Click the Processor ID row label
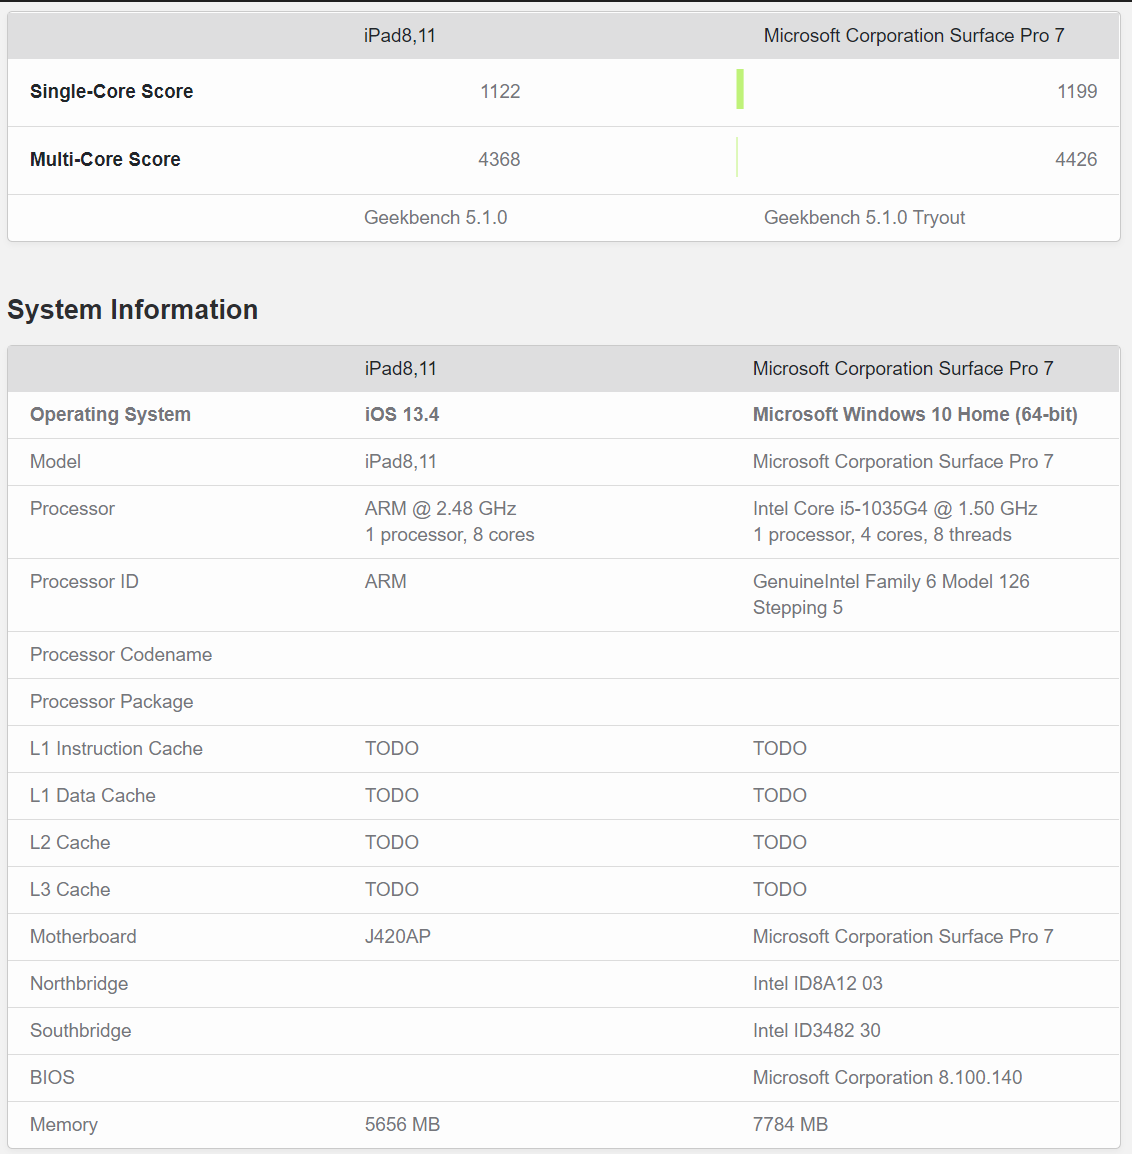 click(x=84, y=581)
